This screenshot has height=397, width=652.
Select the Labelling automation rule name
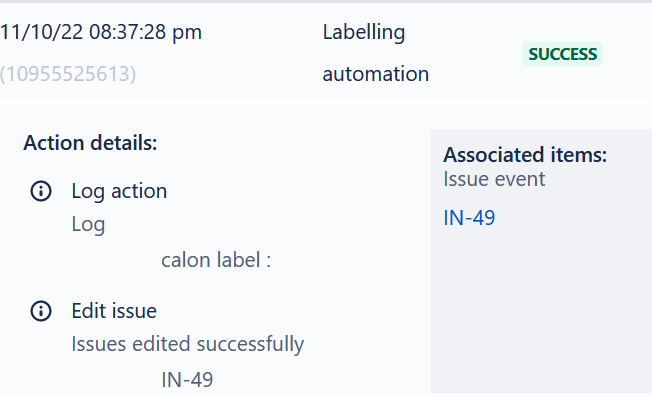tap(375, 53)
